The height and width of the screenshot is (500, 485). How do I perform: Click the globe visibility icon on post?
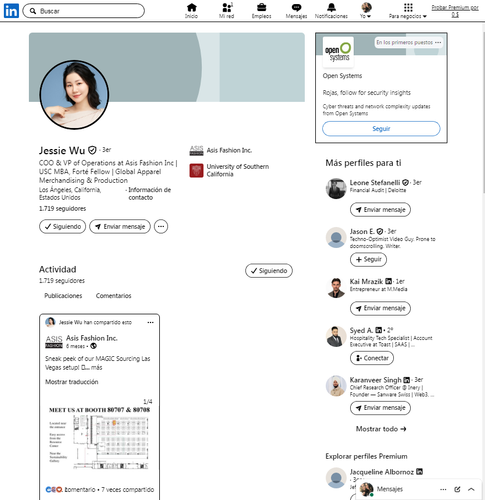click(x=94, y=346)
